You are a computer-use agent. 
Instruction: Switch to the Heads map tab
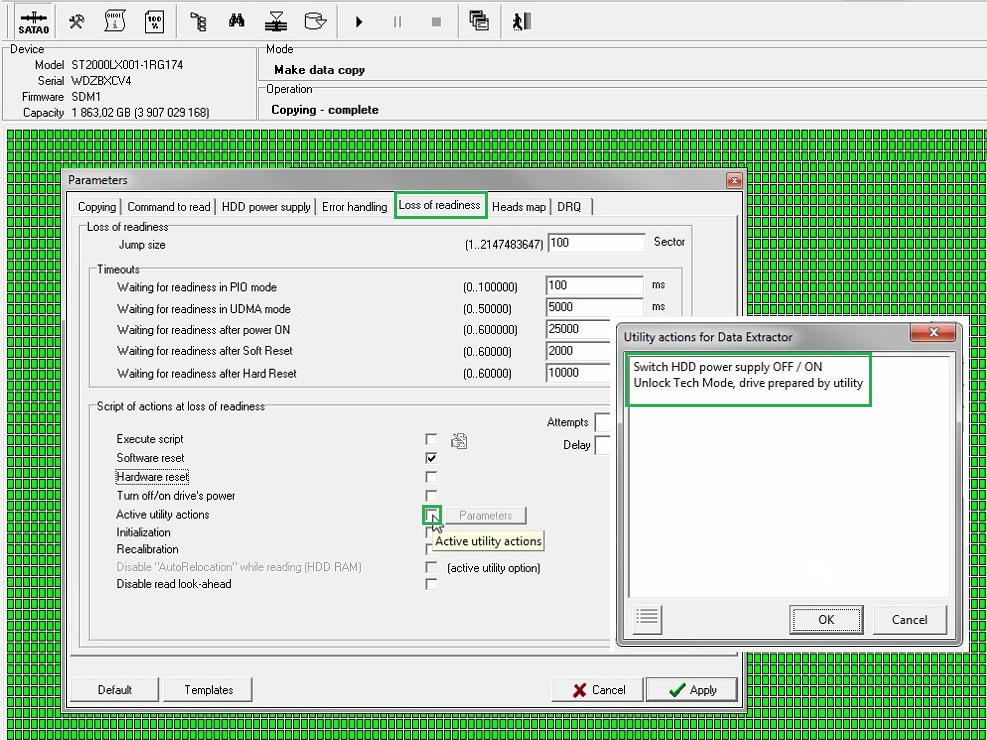pos(519,207)
